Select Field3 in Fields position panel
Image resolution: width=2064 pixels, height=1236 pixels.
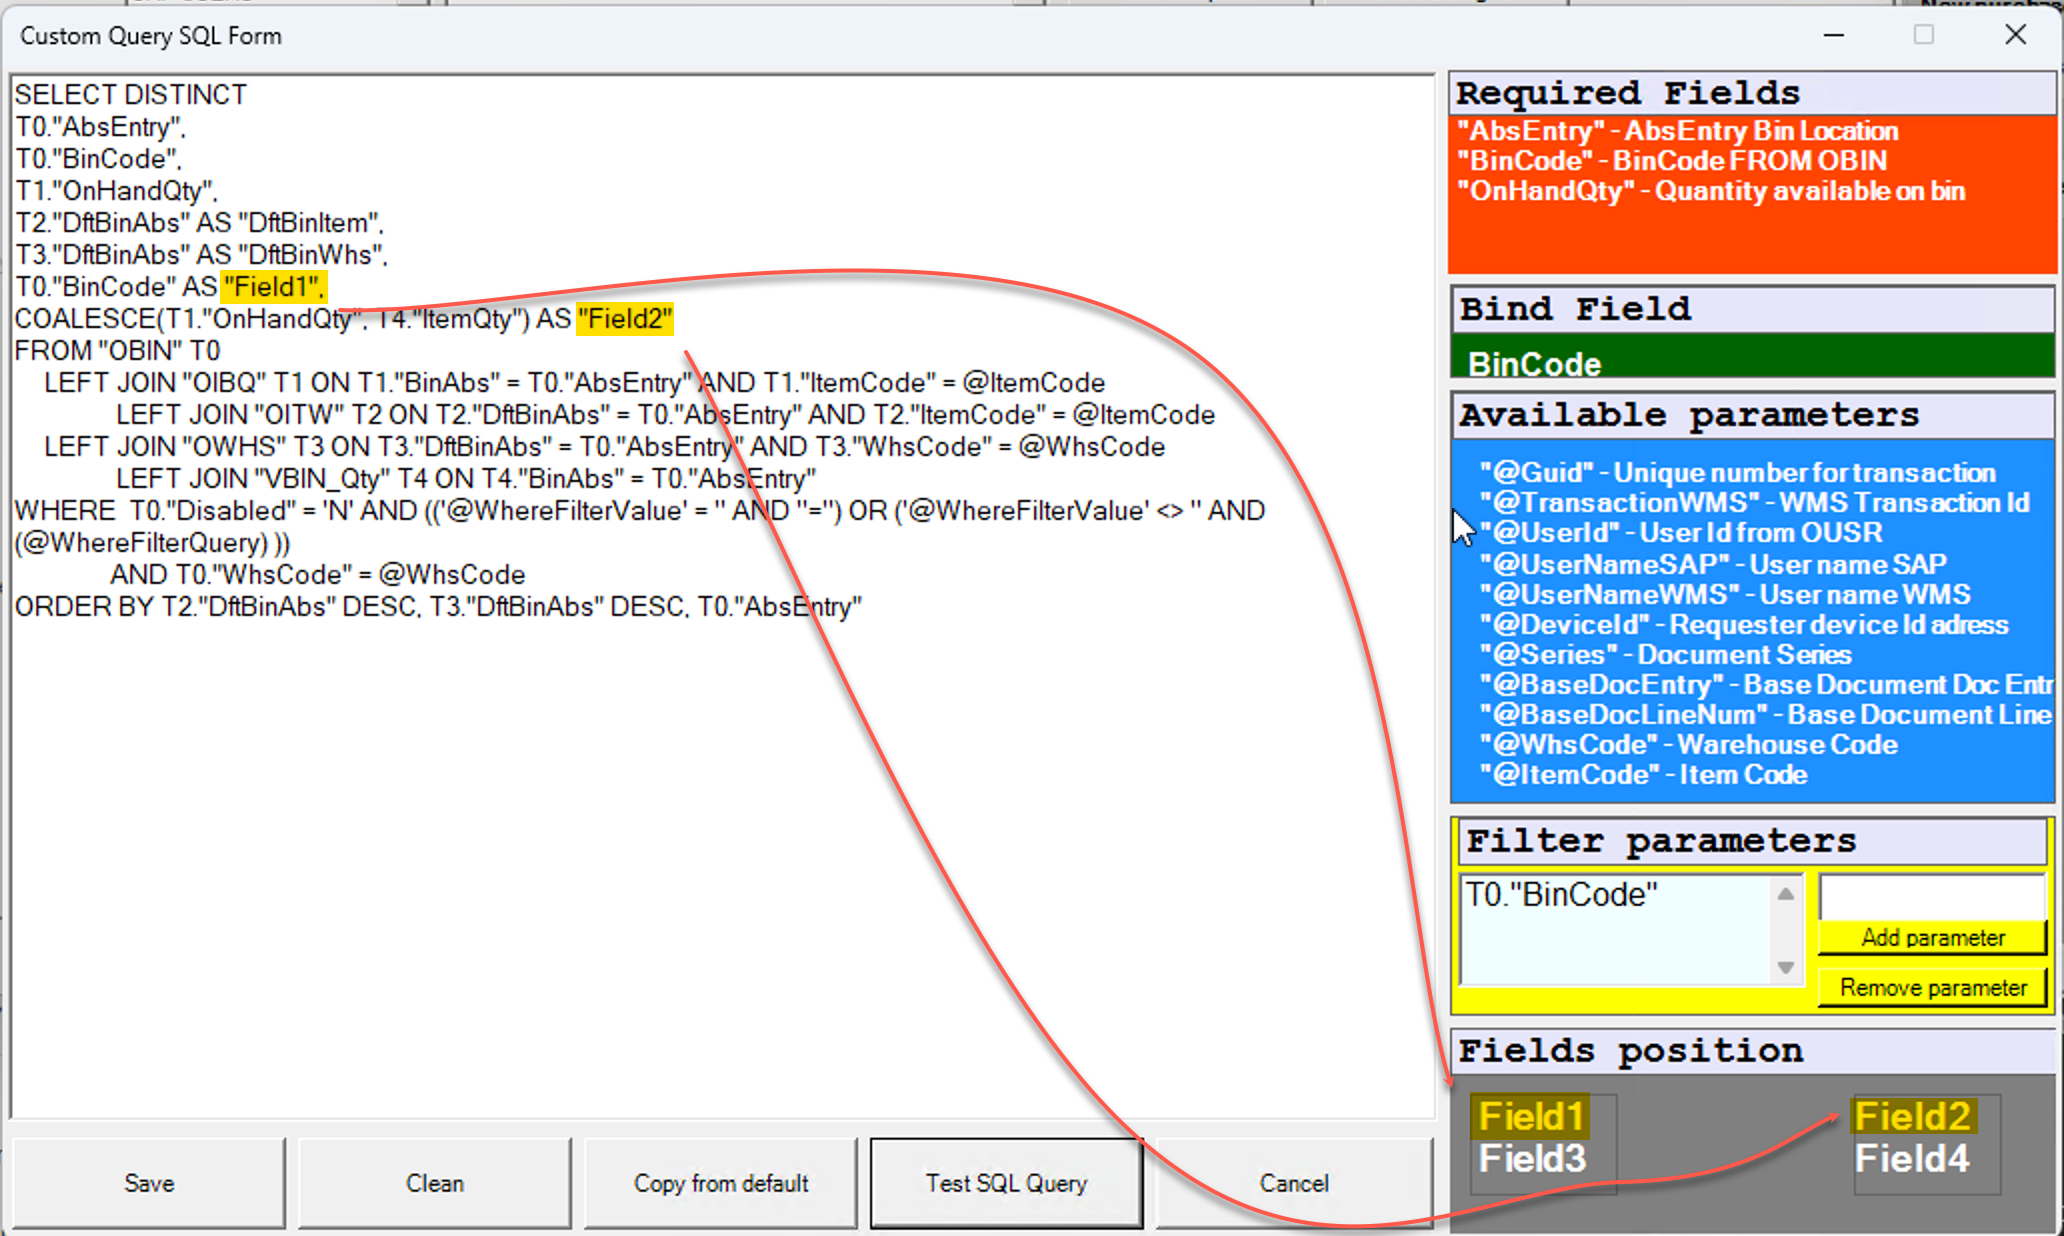[x=1531, y=1157]
